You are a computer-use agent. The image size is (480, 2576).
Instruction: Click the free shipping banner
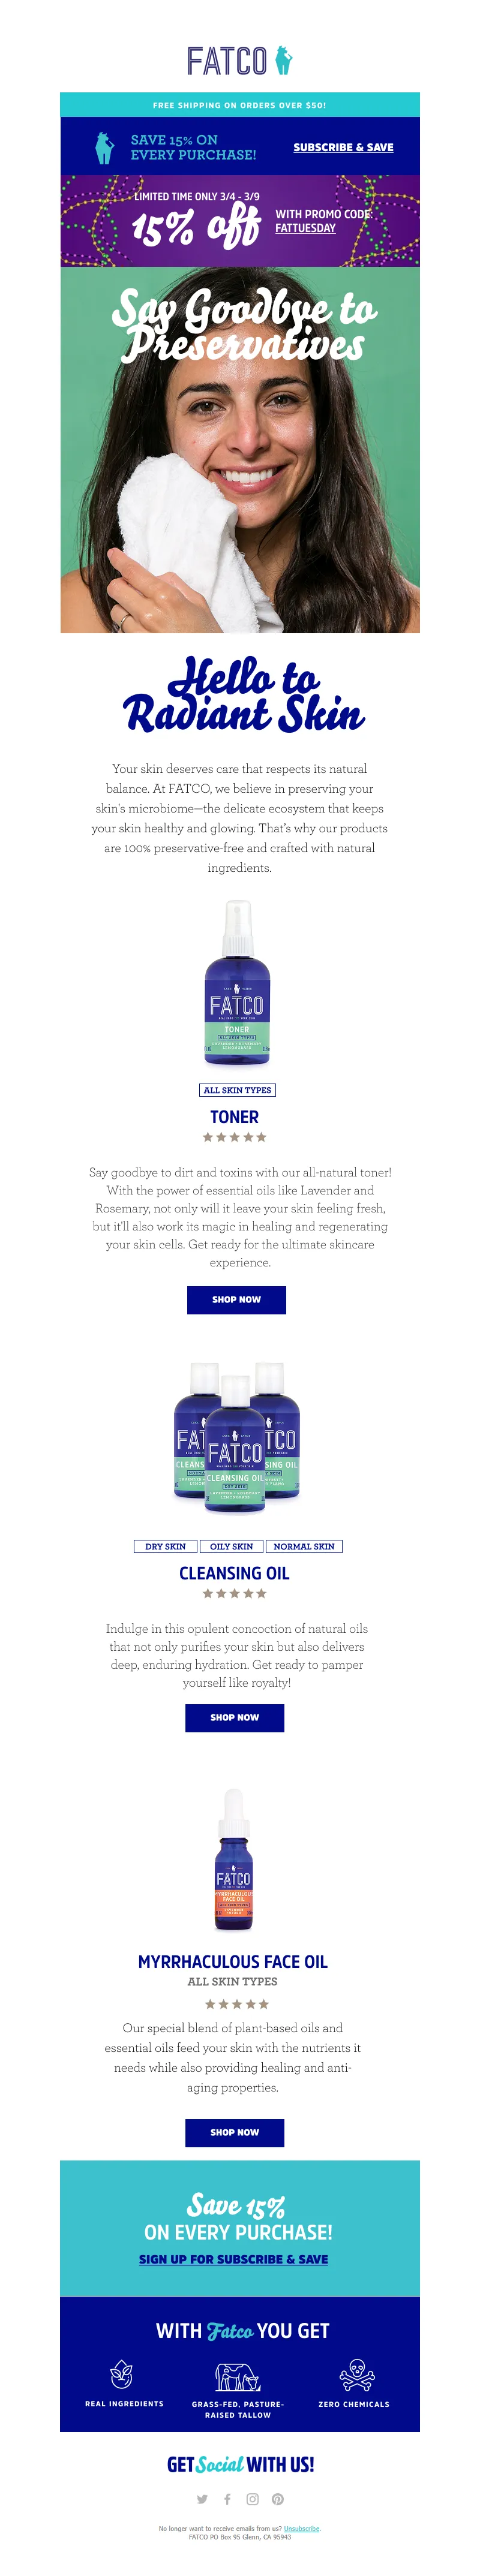(x=239, y=104)
